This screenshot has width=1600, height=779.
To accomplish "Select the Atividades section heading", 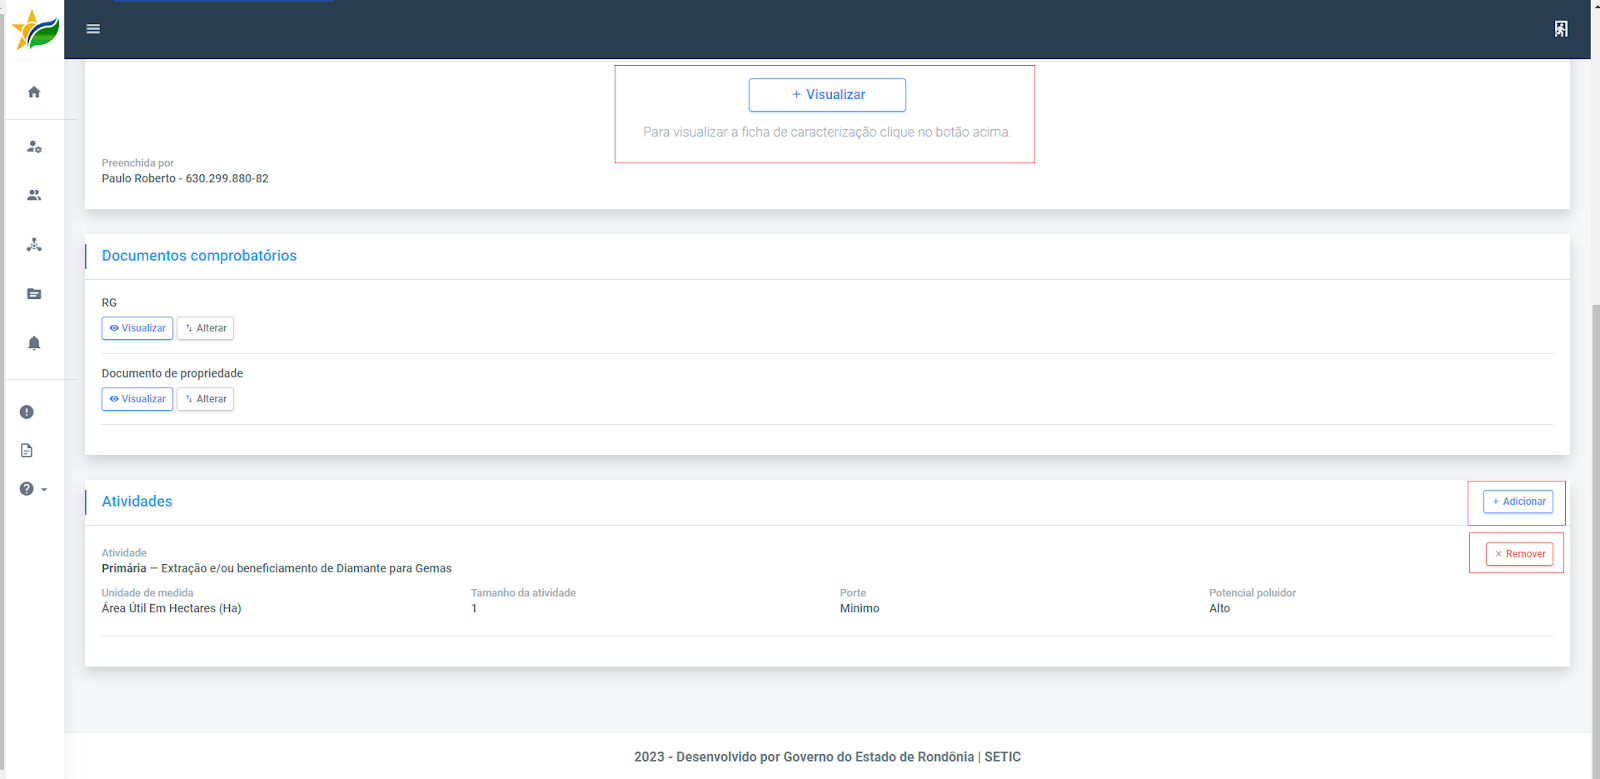I will [x=137, y=502].
